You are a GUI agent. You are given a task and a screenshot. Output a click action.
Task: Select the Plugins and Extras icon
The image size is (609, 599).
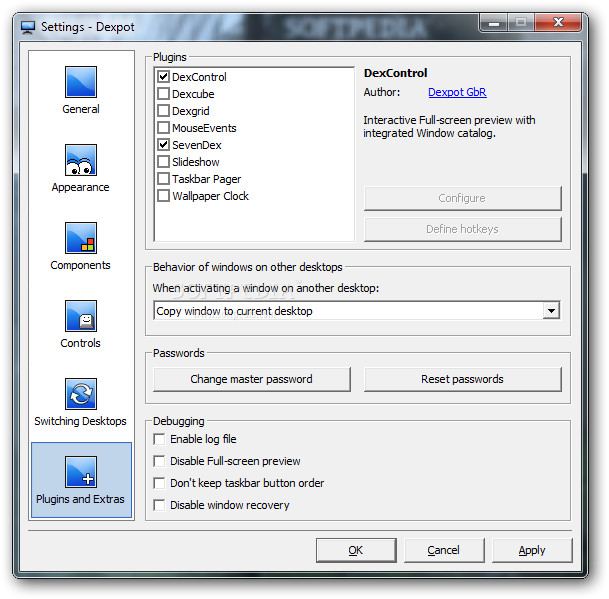pos(81,472)
